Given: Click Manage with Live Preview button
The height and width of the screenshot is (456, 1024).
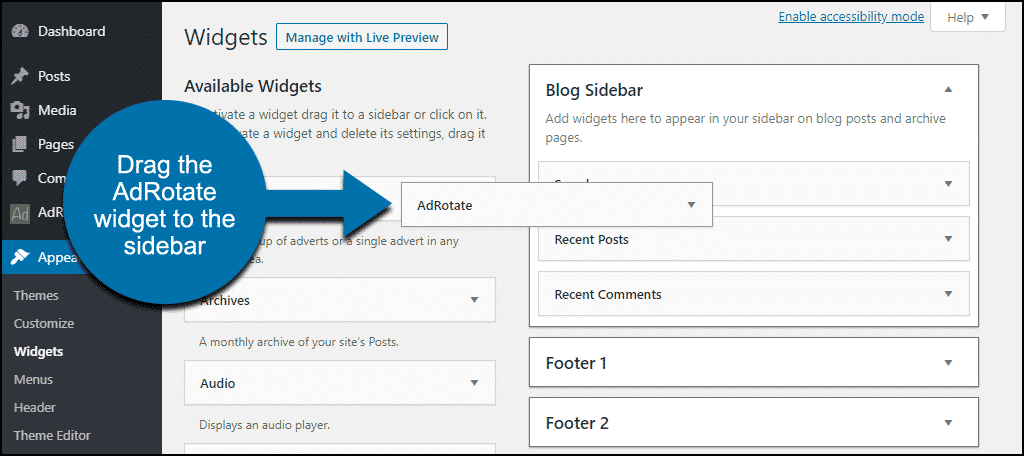Looking at the screenshot, I should (362, 37).
